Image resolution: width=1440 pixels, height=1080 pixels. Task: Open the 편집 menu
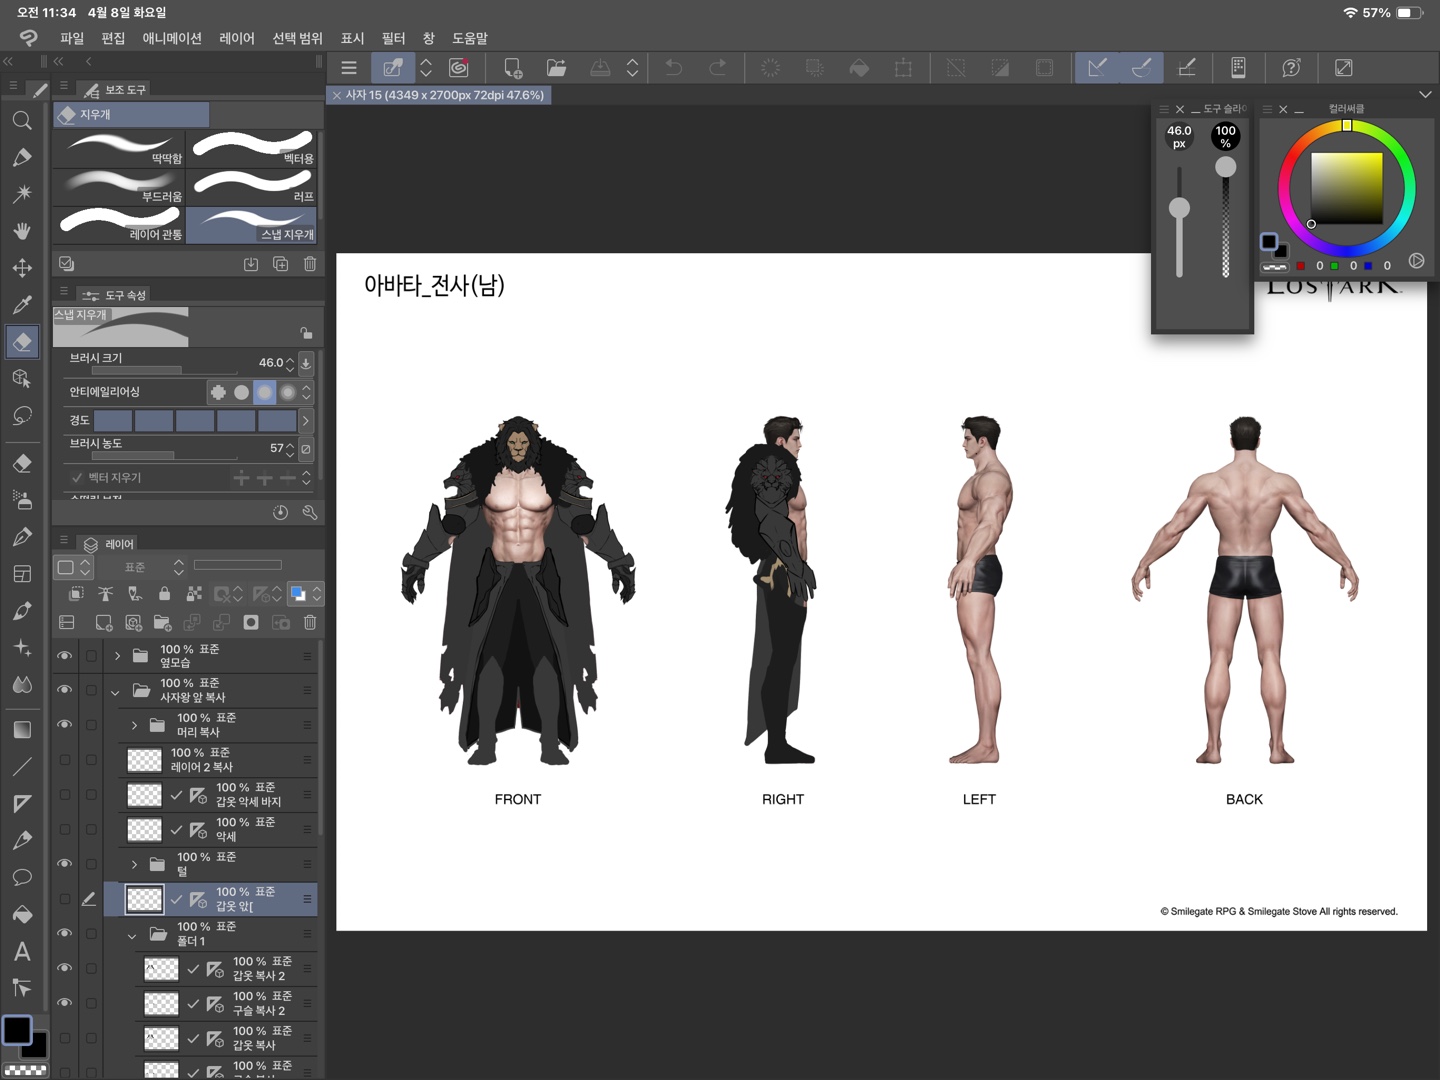(x=113, y=38)
